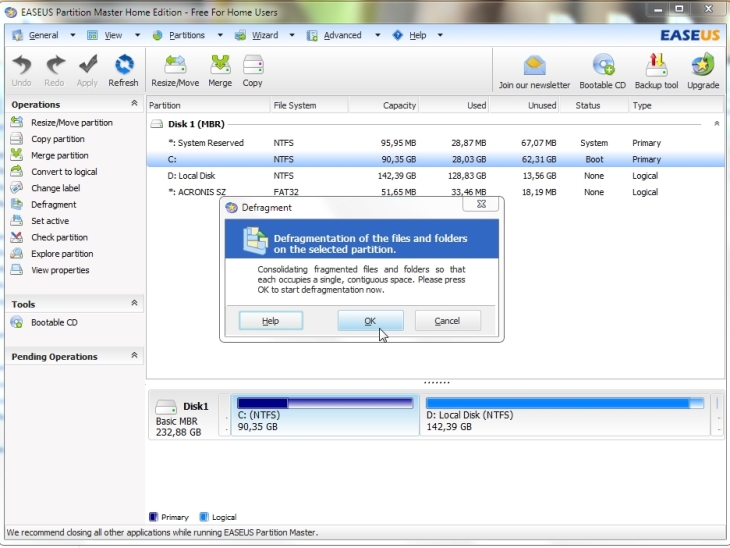Select C: (NTFS) block in disk map
The width and height of the screenshot is (730, 548).
[325, 415]
